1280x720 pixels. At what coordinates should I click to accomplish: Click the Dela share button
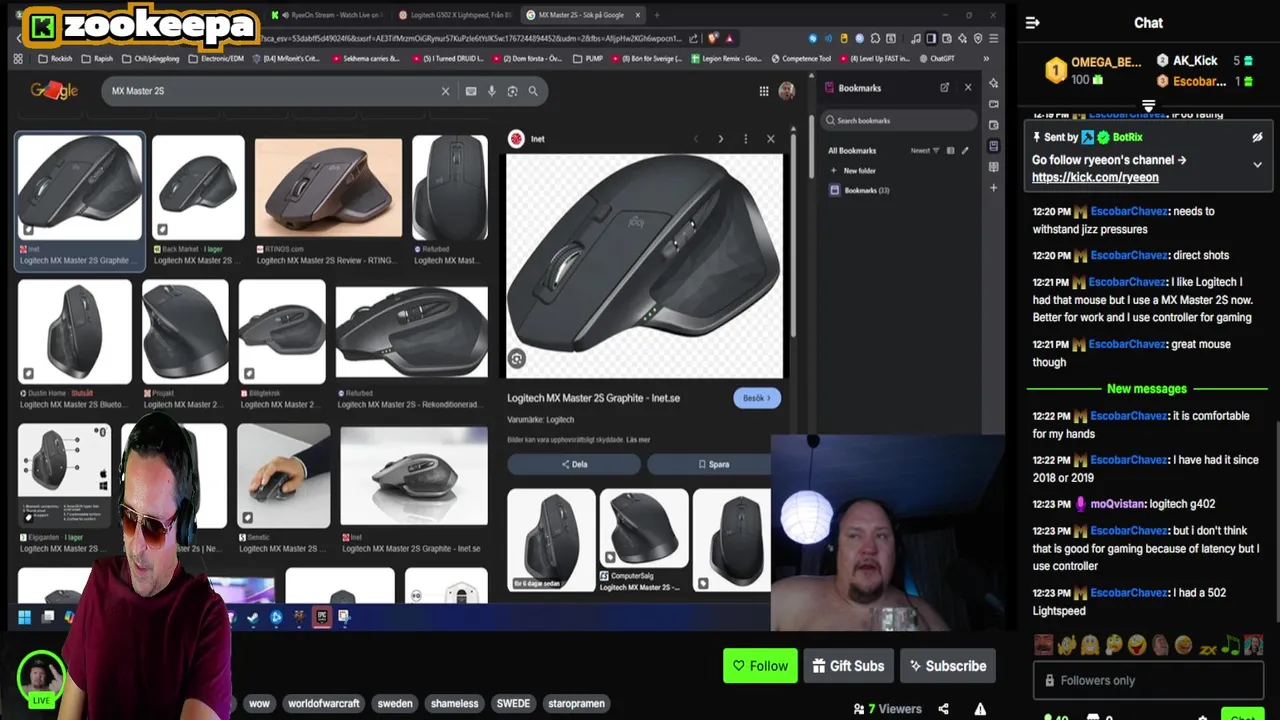pos(574,464)
